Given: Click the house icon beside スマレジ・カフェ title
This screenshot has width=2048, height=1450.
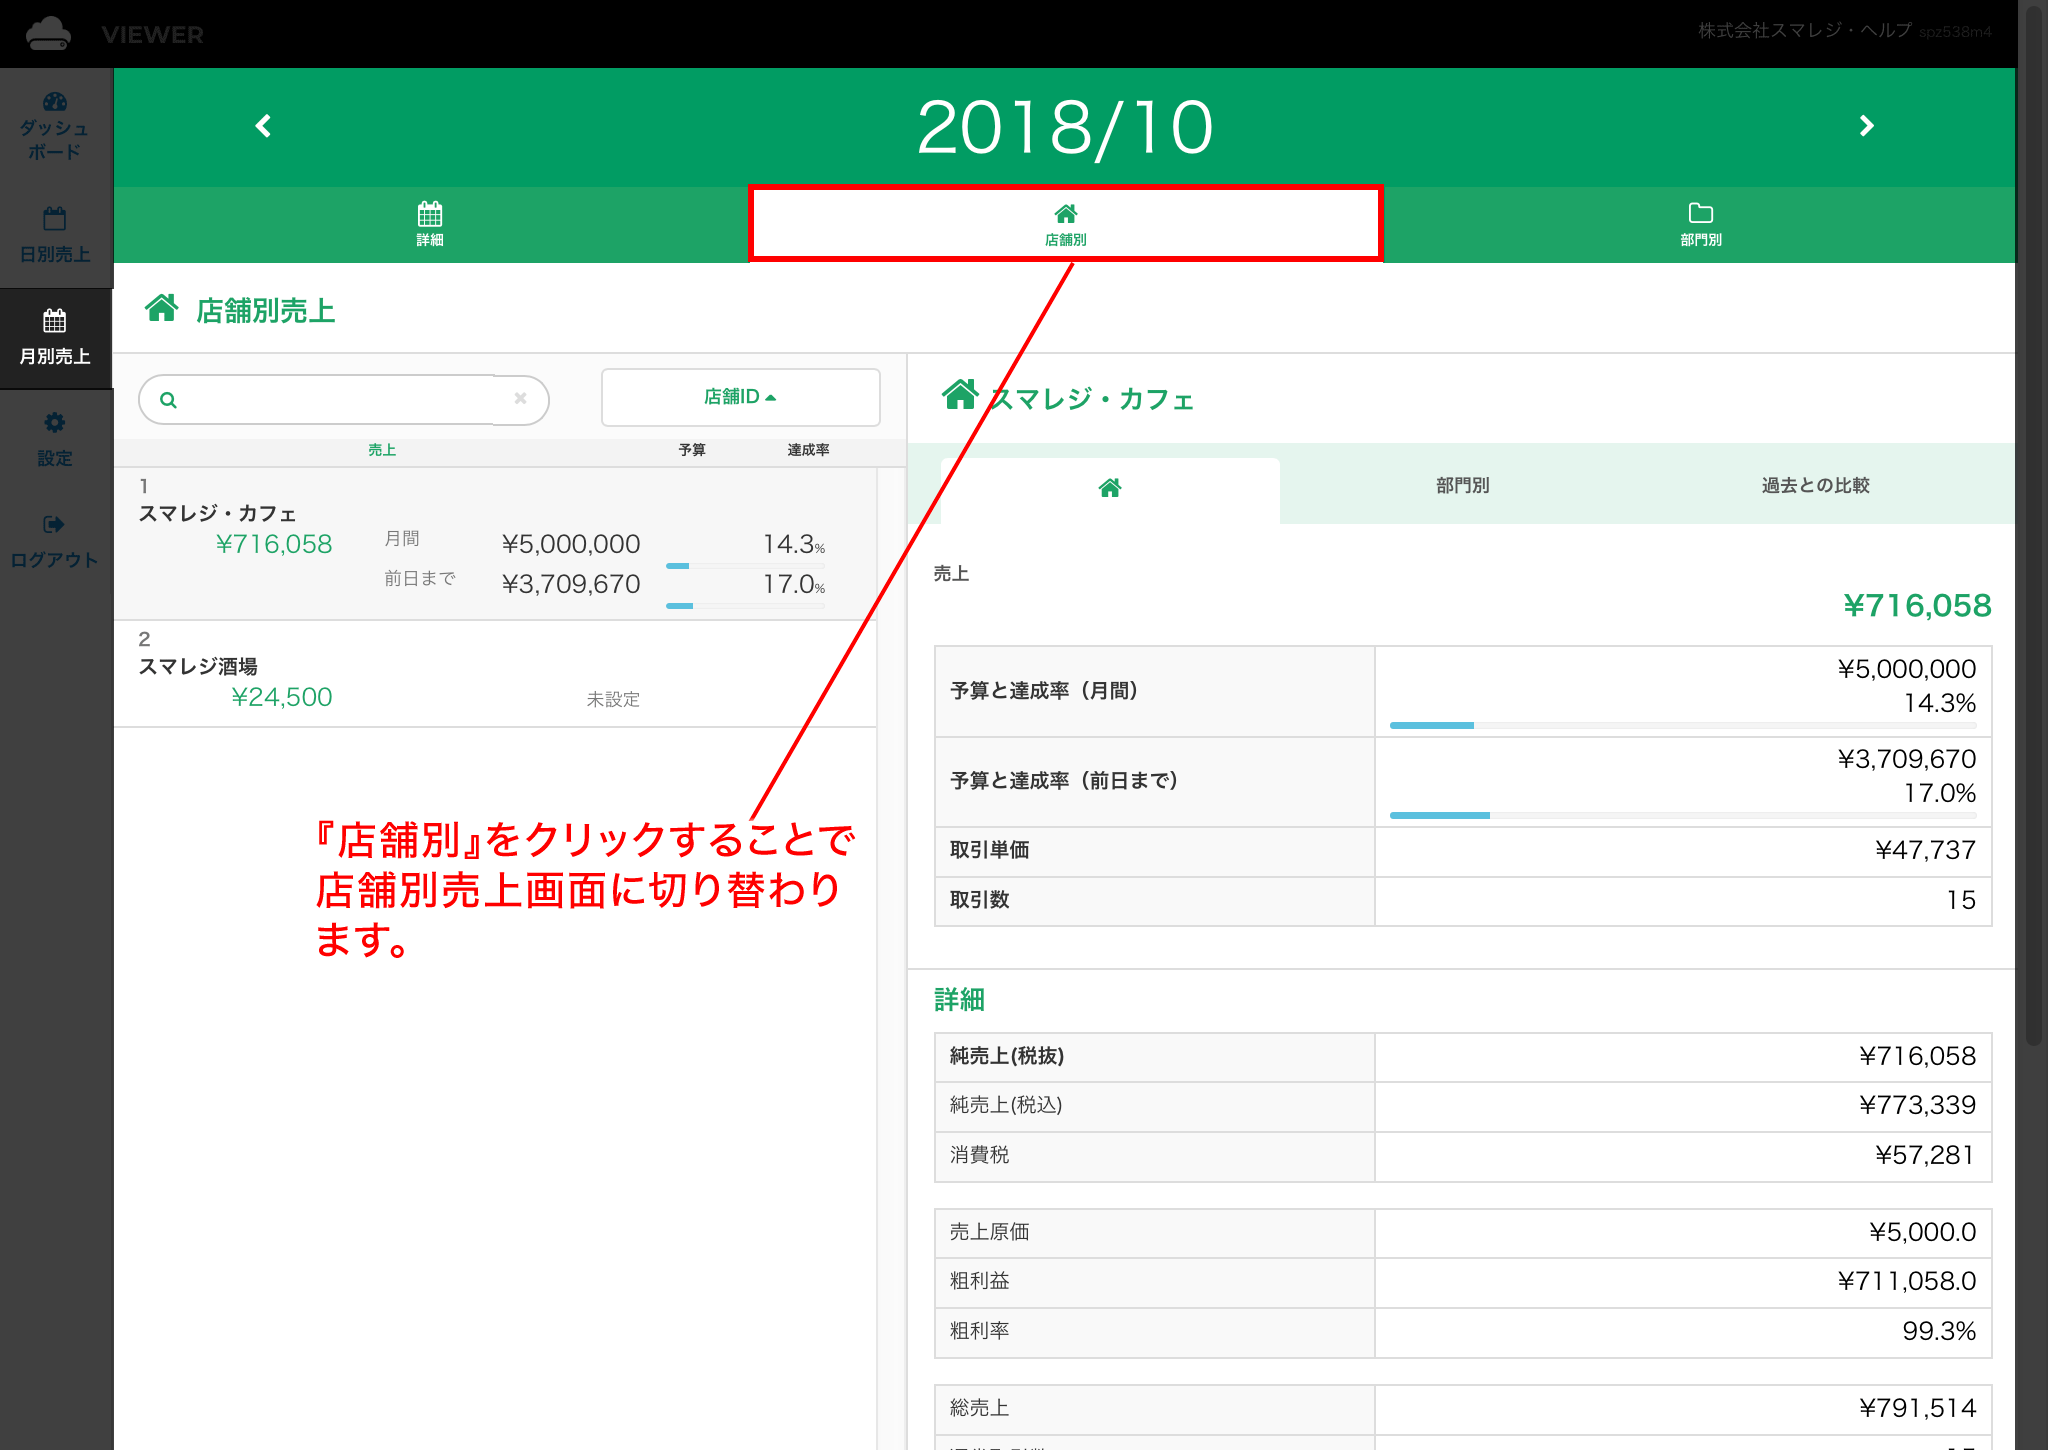Looking at the screenshot, I should point(960,395).
